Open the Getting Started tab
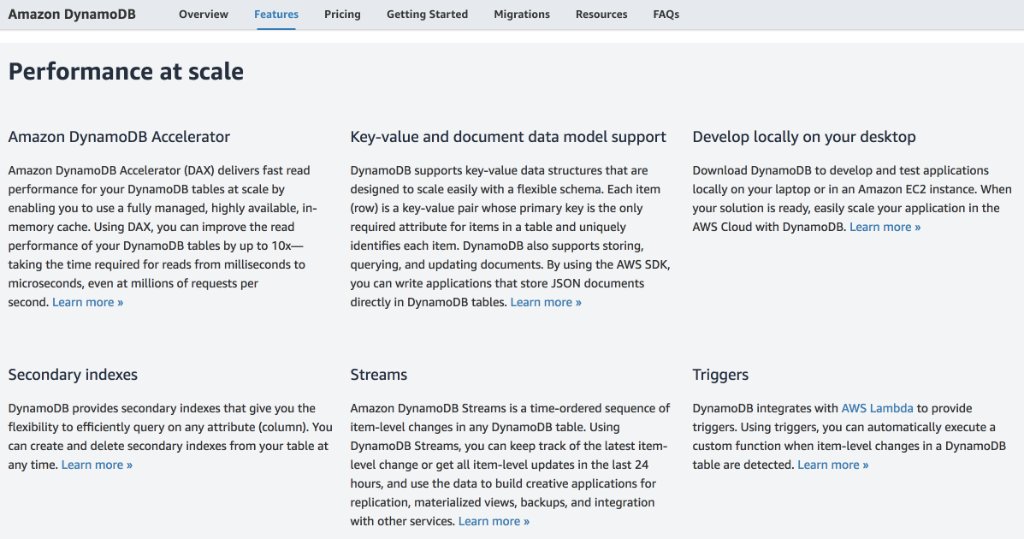This screenshot has width=1024, height=539. point(427,14)
